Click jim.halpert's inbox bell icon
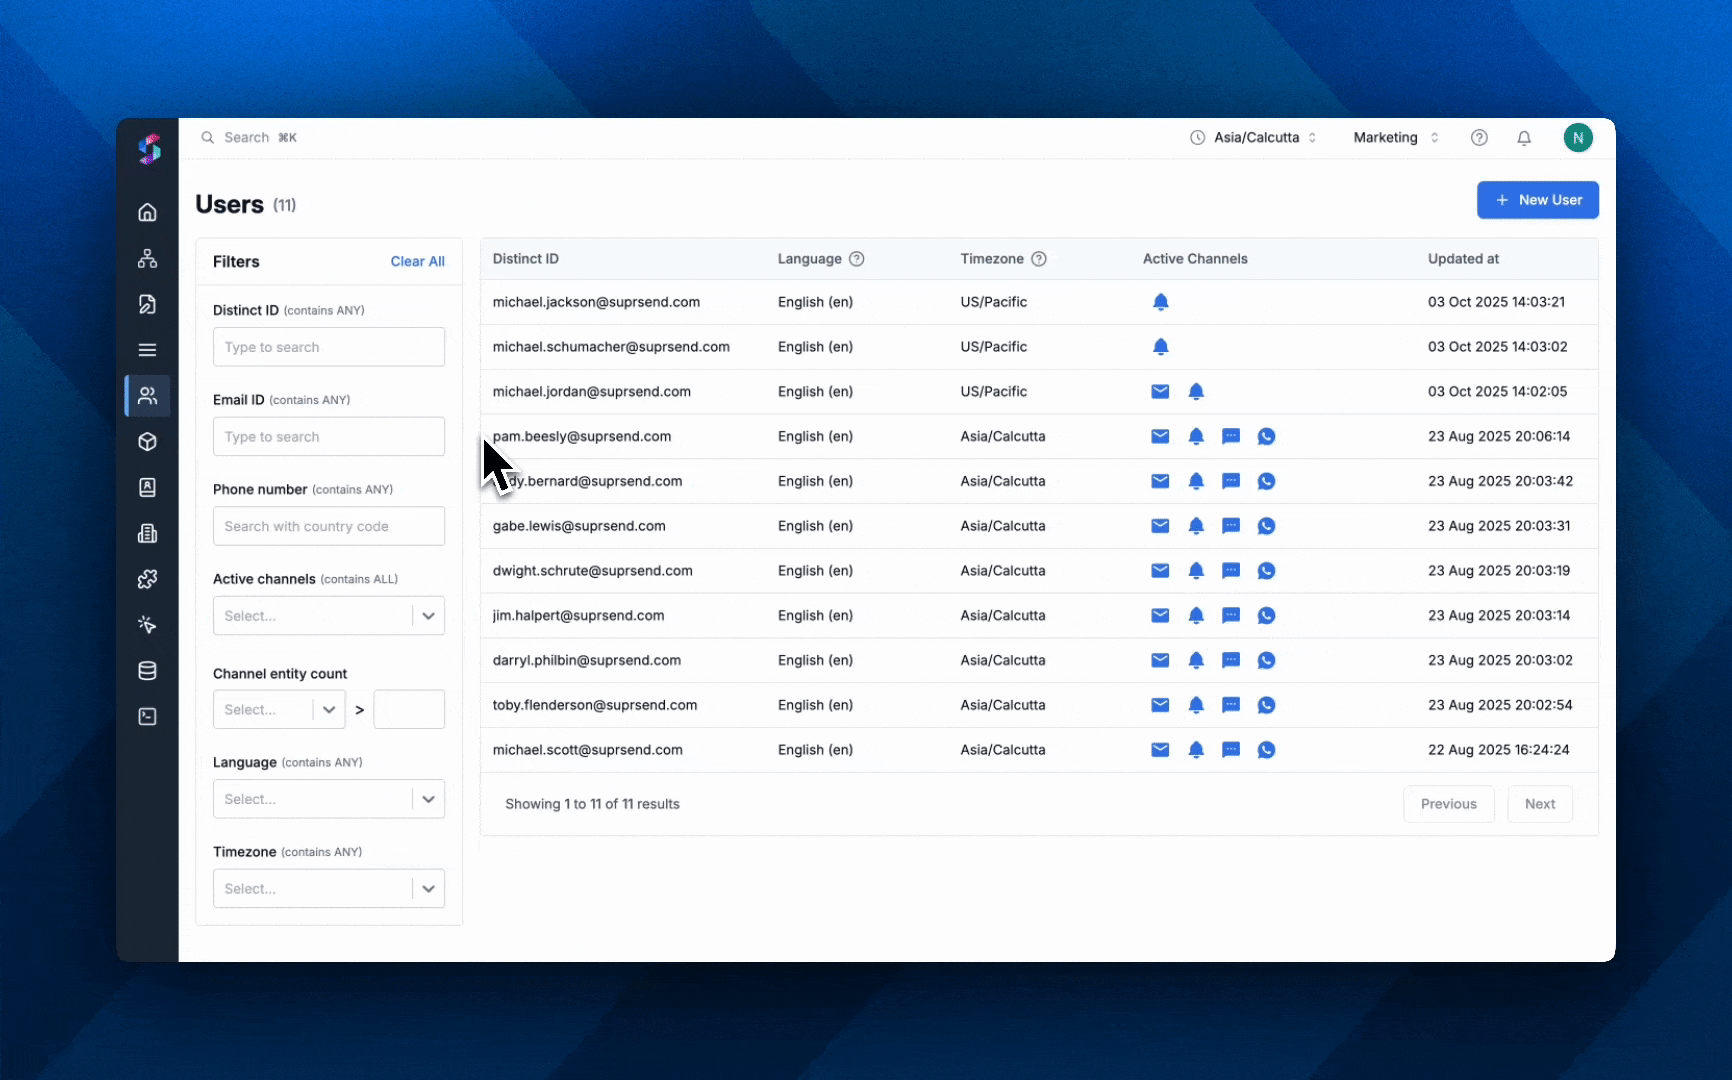Image resolution: width=1732 pixels, height=1080 pixels. [x=1196, y=616]
